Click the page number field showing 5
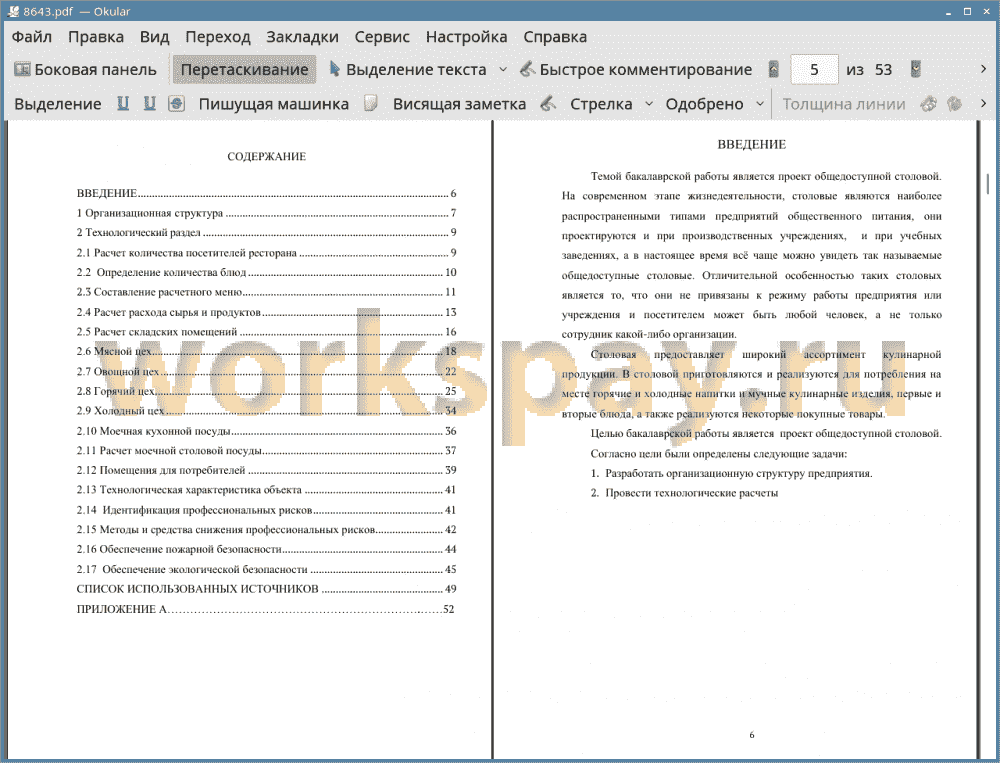1000x763 pixels. [814, 70]
